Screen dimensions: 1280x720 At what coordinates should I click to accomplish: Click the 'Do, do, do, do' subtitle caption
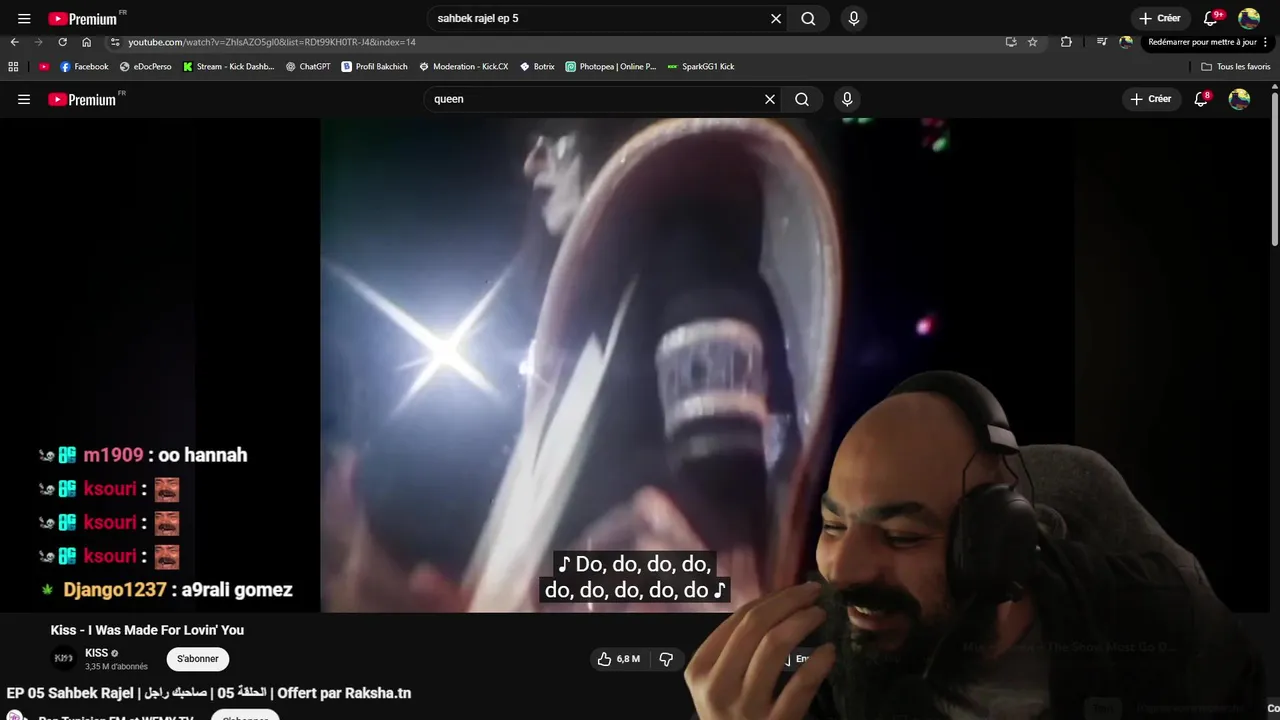(x=635, y=577)
